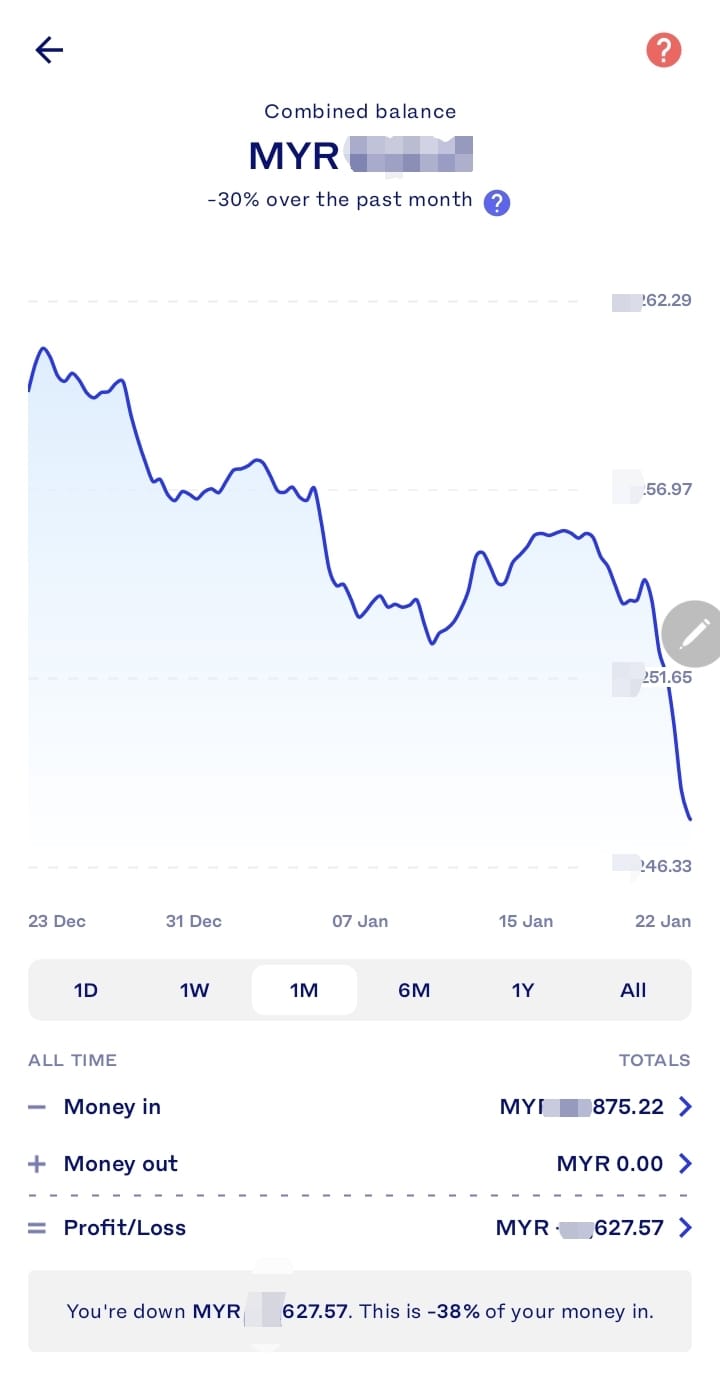Switch chart to 6M range

pyautogui.click(x=414, y=990)
